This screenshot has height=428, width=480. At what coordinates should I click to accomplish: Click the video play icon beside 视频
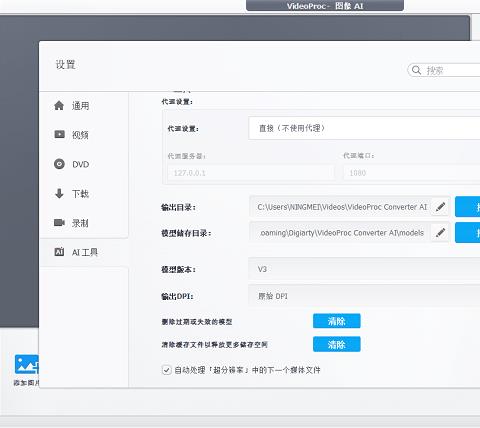(59, 134)
